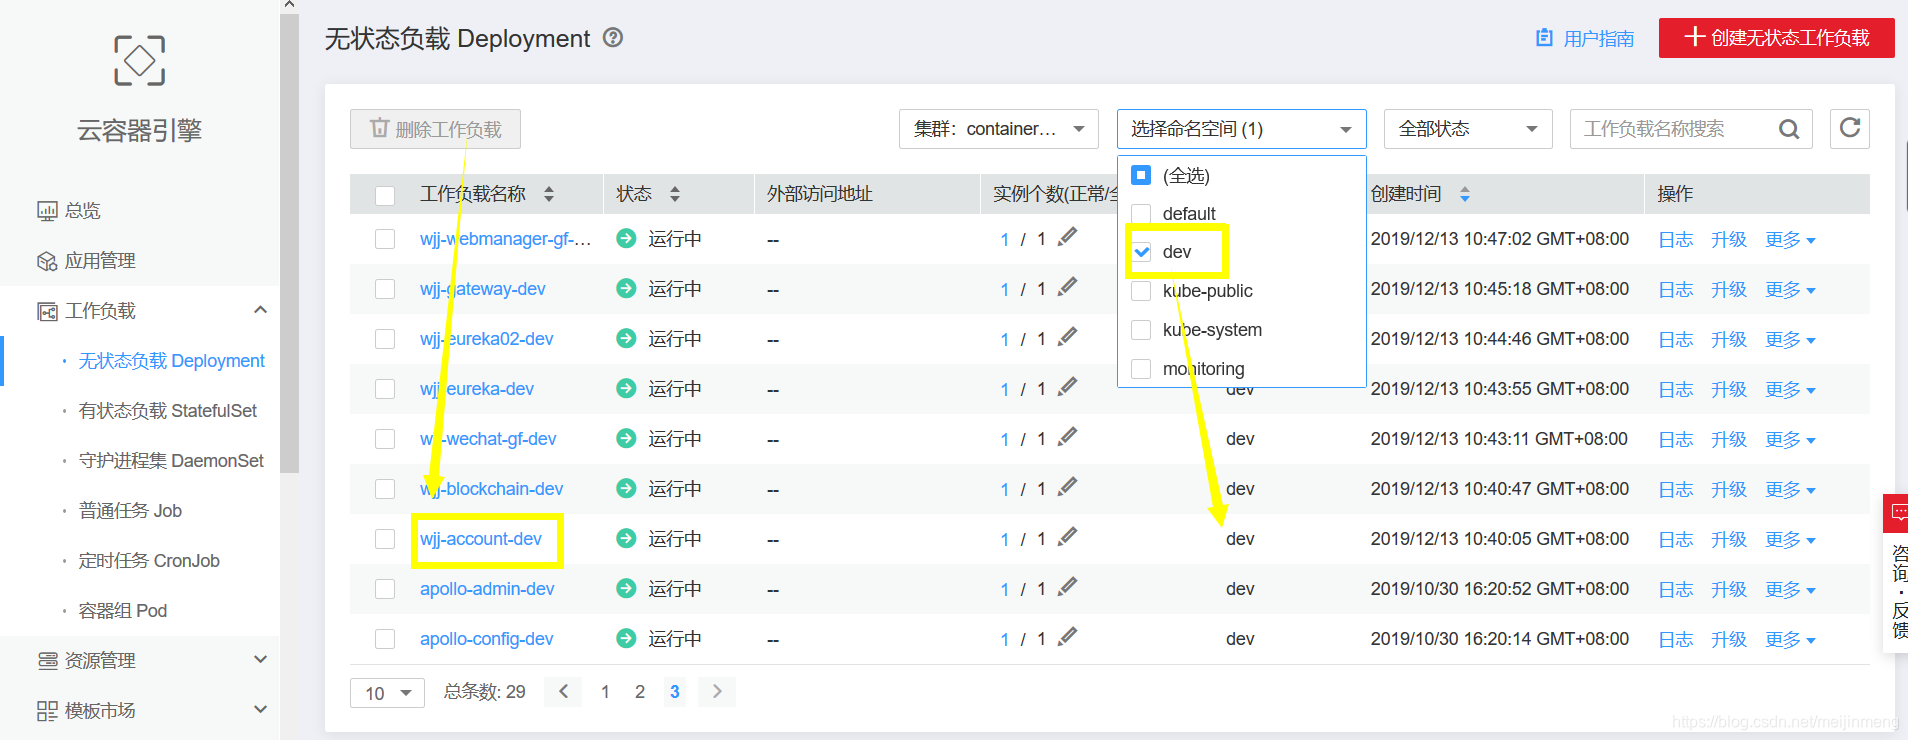Open the help question mark icon beside Deployment title

(613, 38)
